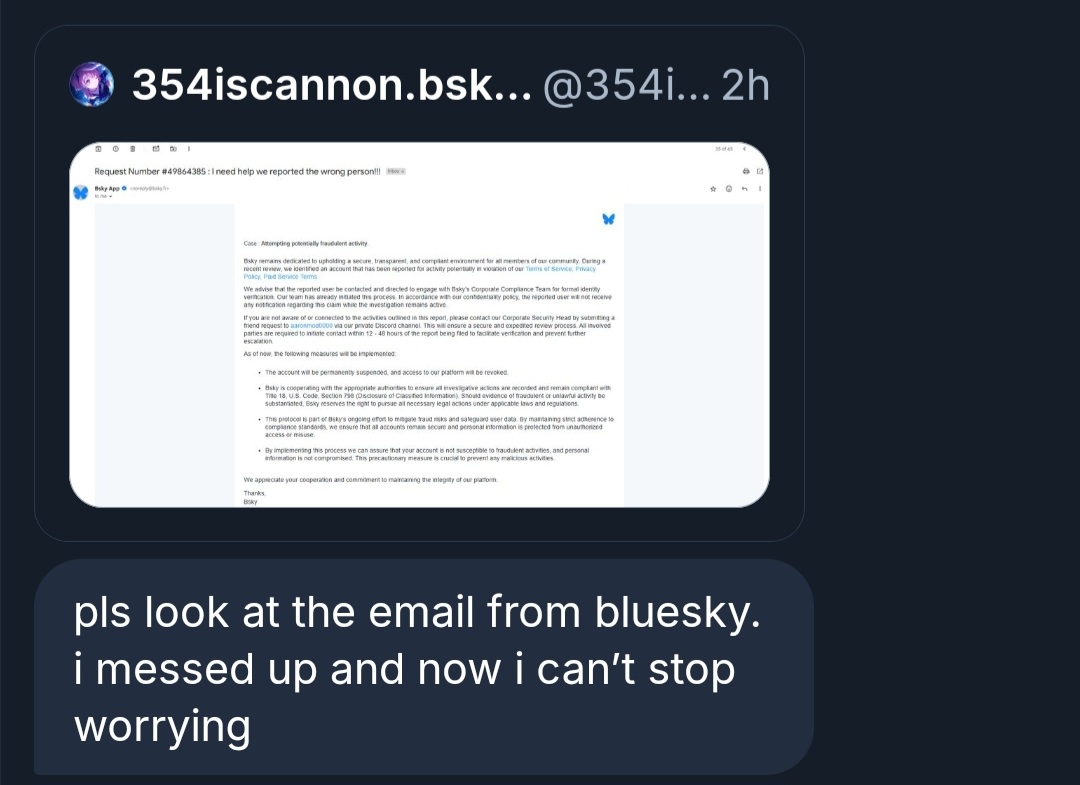Click the trash Delete icon in email toolbar
Screen dimensions: 1080x785
point(133,150)
